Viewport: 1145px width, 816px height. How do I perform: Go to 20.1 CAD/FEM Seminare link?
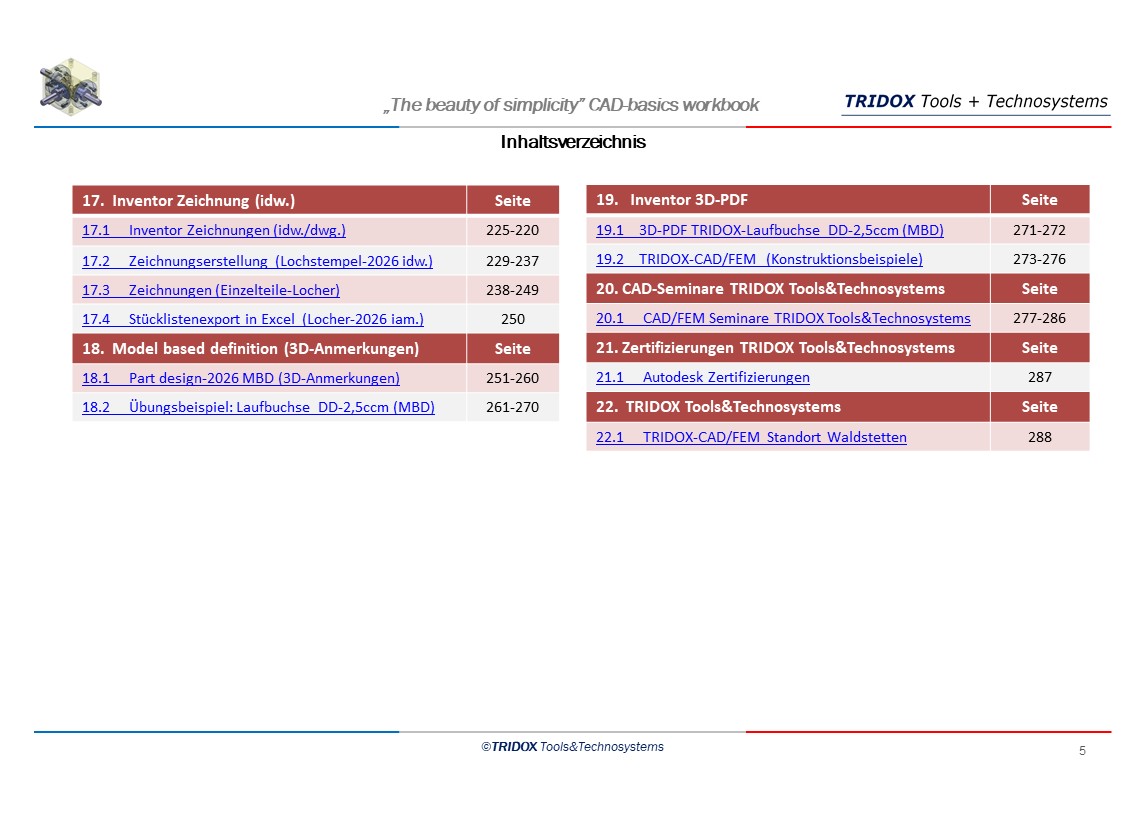(783, 319)
